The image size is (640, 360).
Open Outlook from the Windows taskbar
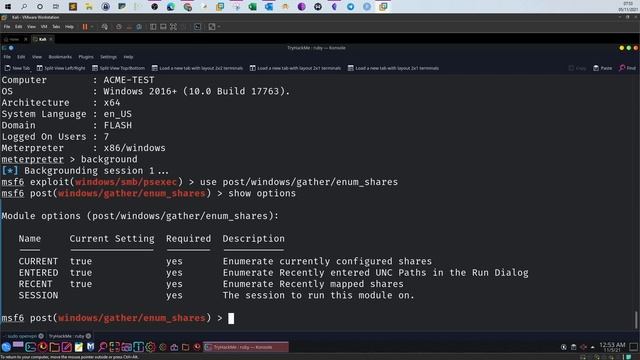(x=269, y=7)
